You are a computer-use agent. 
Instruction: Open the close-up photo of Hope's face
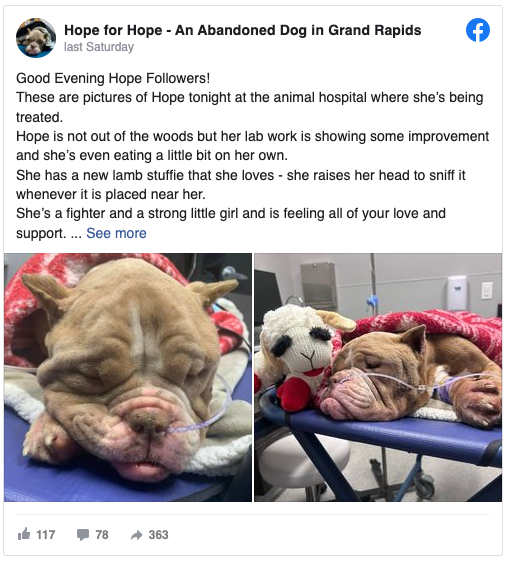pos(128,377)
